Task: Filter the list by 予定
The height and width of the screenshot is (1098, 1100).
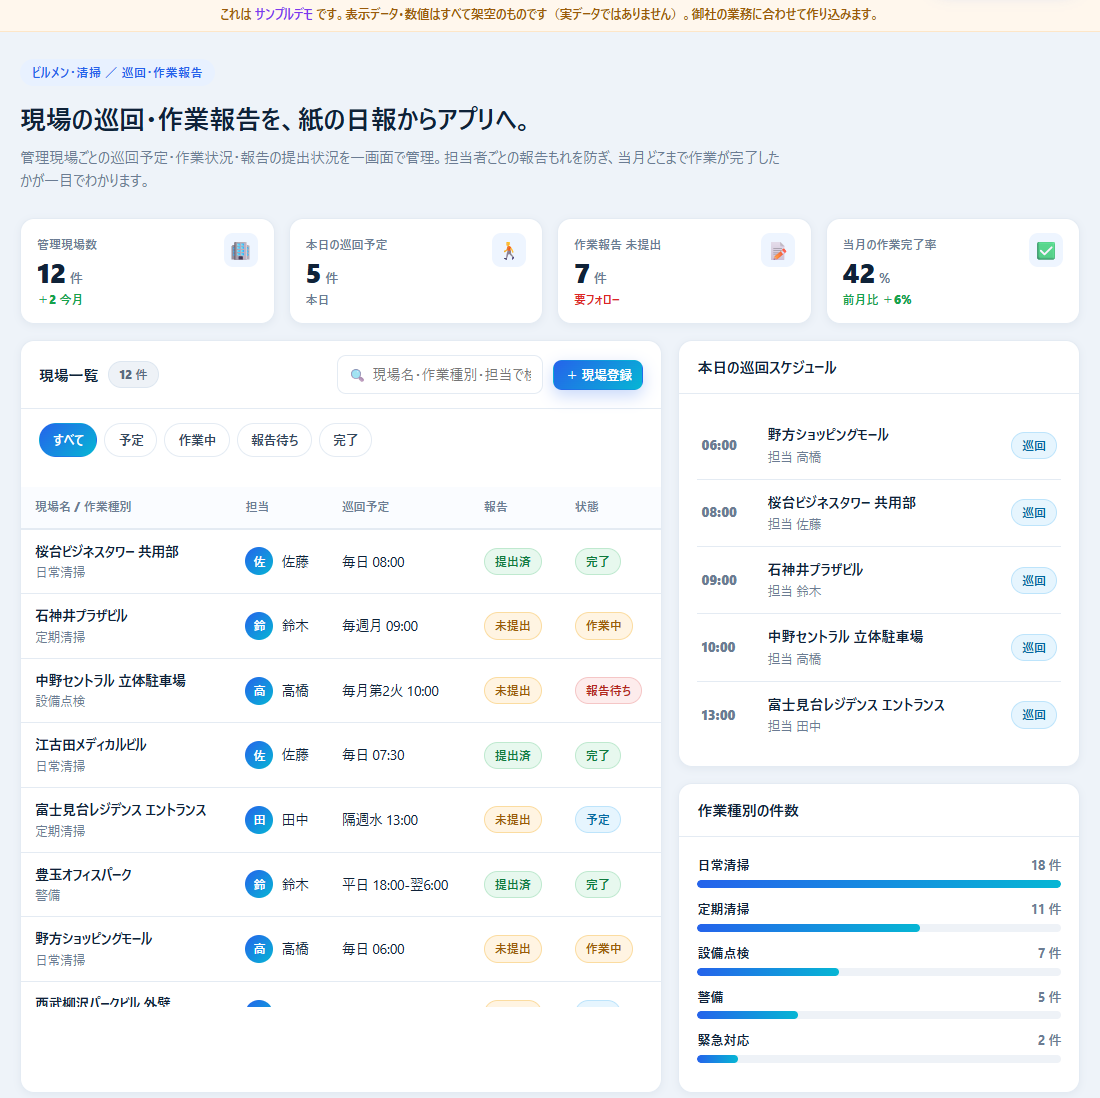Action: click(131, 440)
